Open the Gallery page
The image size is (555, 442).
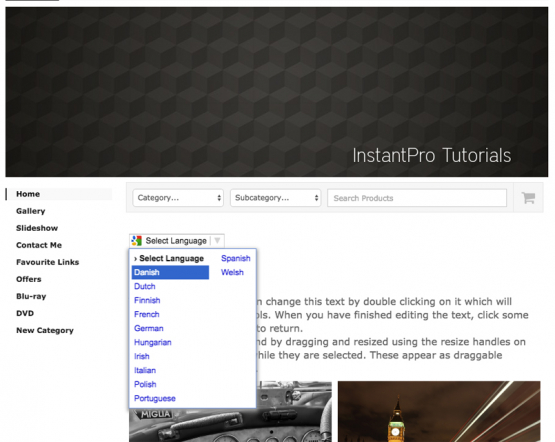pos(30,211)
